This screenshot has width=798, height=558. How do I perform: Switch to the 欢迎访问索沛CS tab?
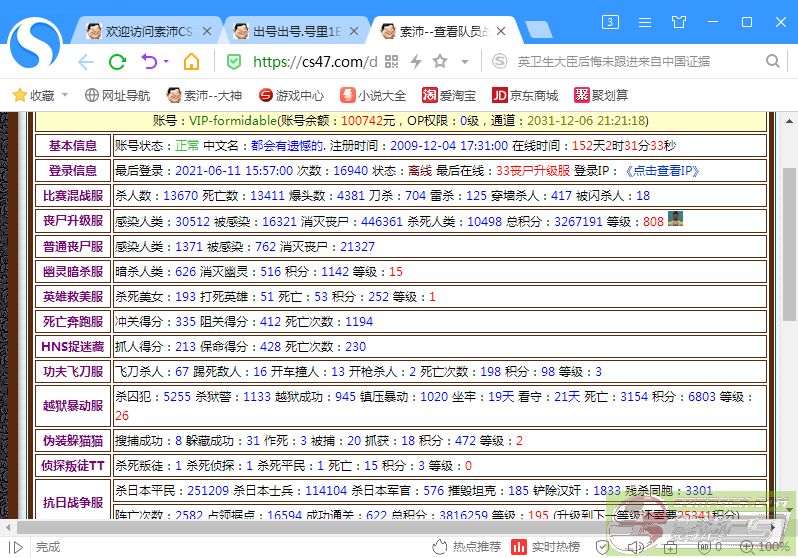[x=140, y=31]
